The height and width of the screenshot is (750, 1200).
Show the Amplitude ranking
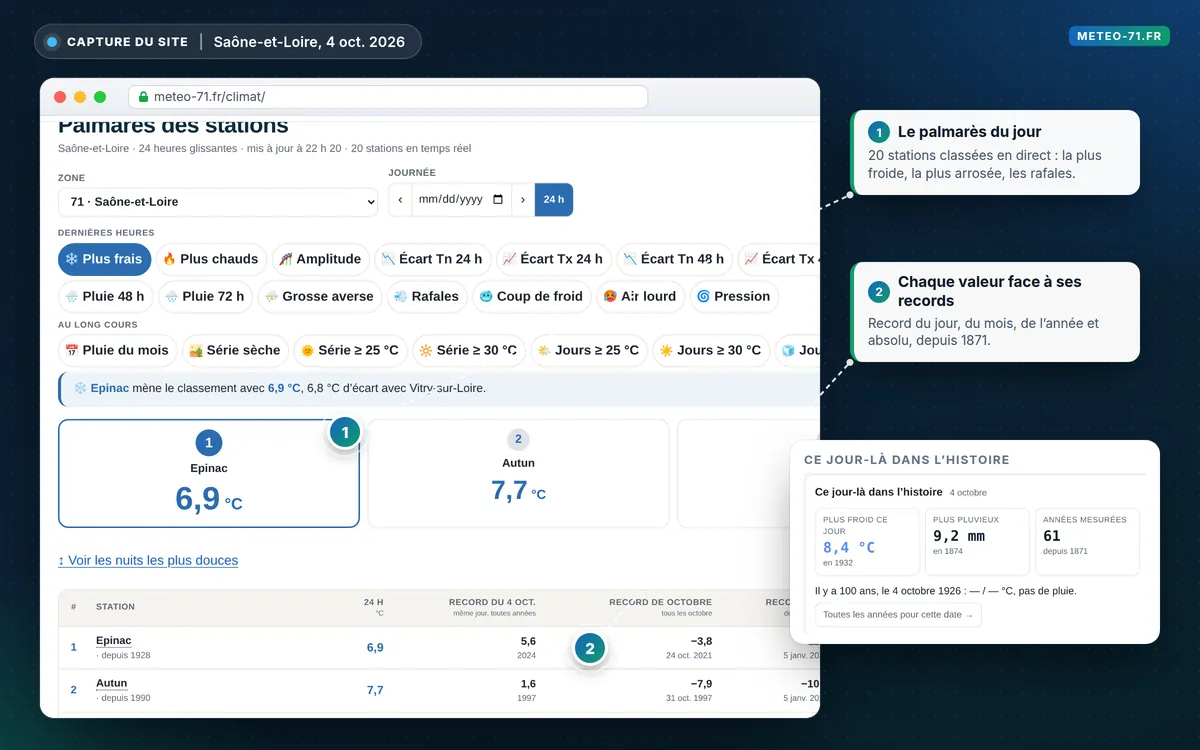320,259
